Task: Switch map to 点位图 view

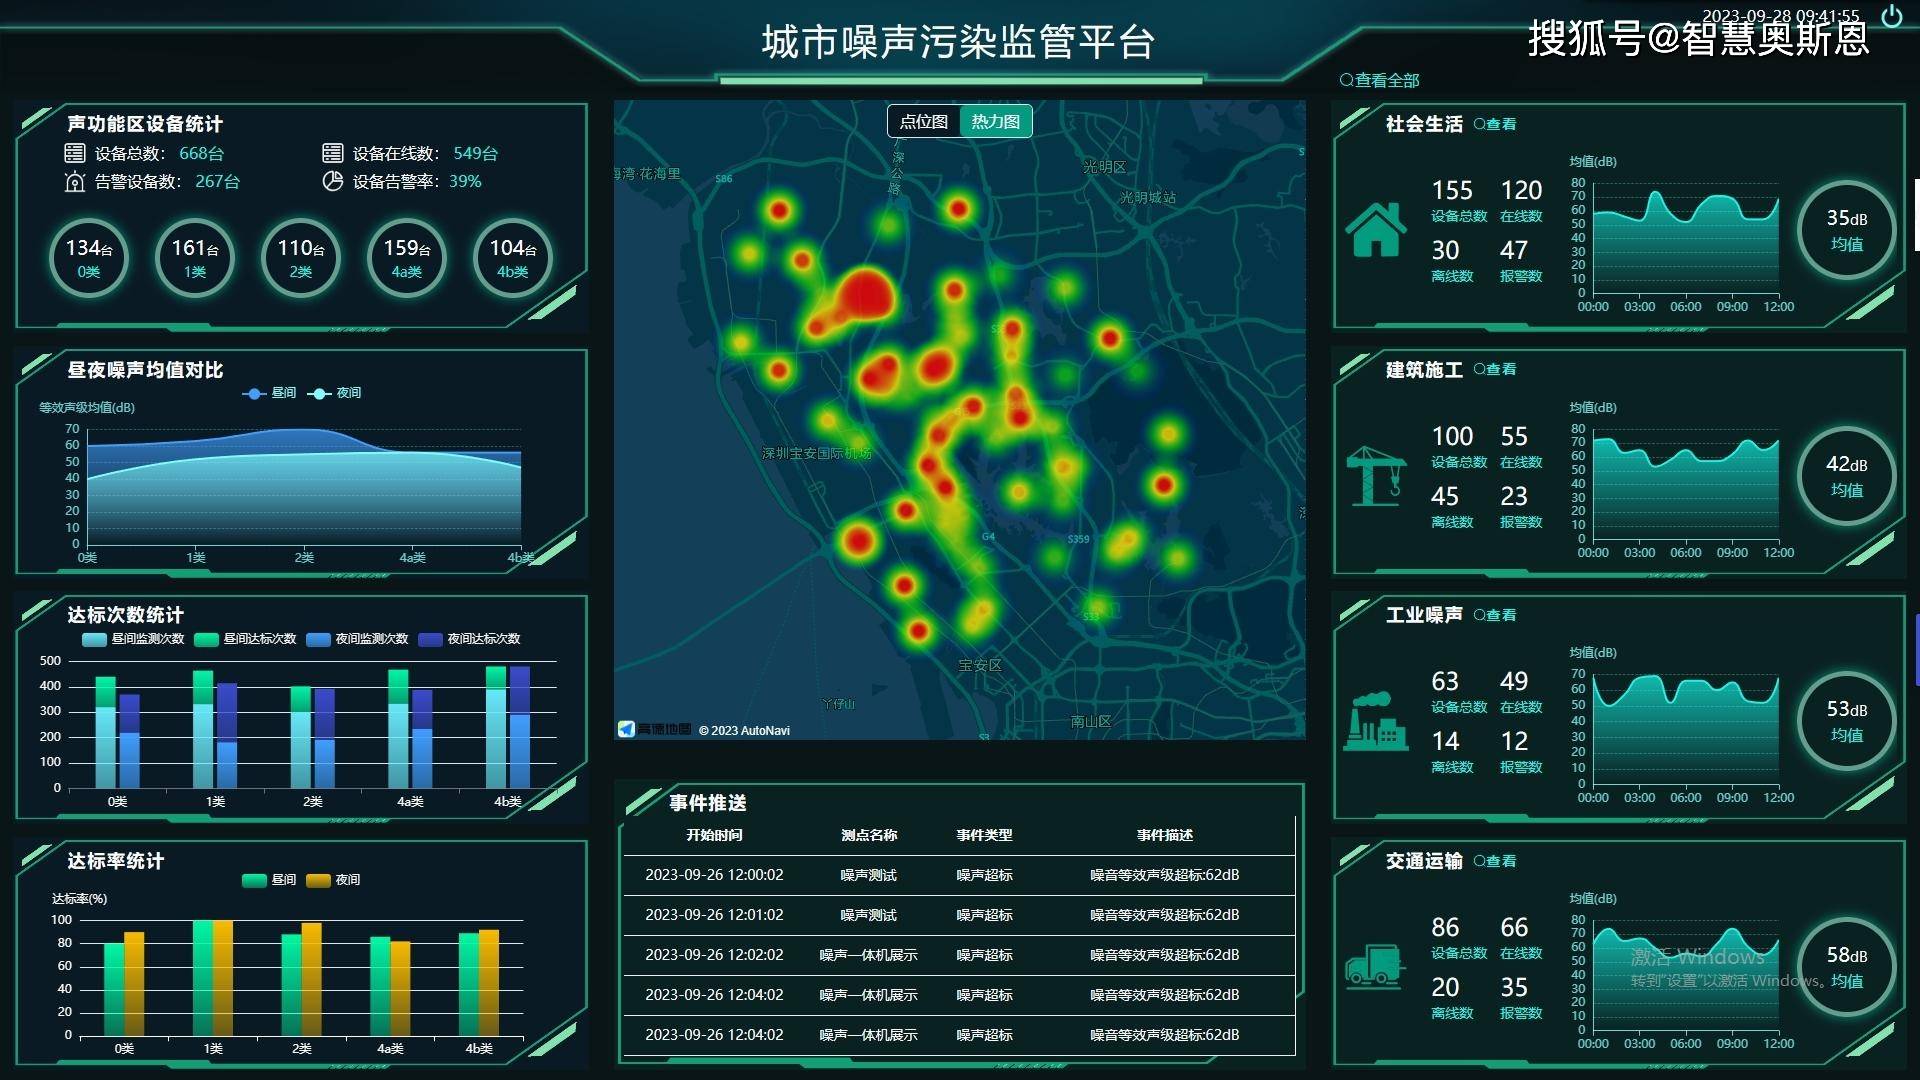Action: (x=924, y=121)
